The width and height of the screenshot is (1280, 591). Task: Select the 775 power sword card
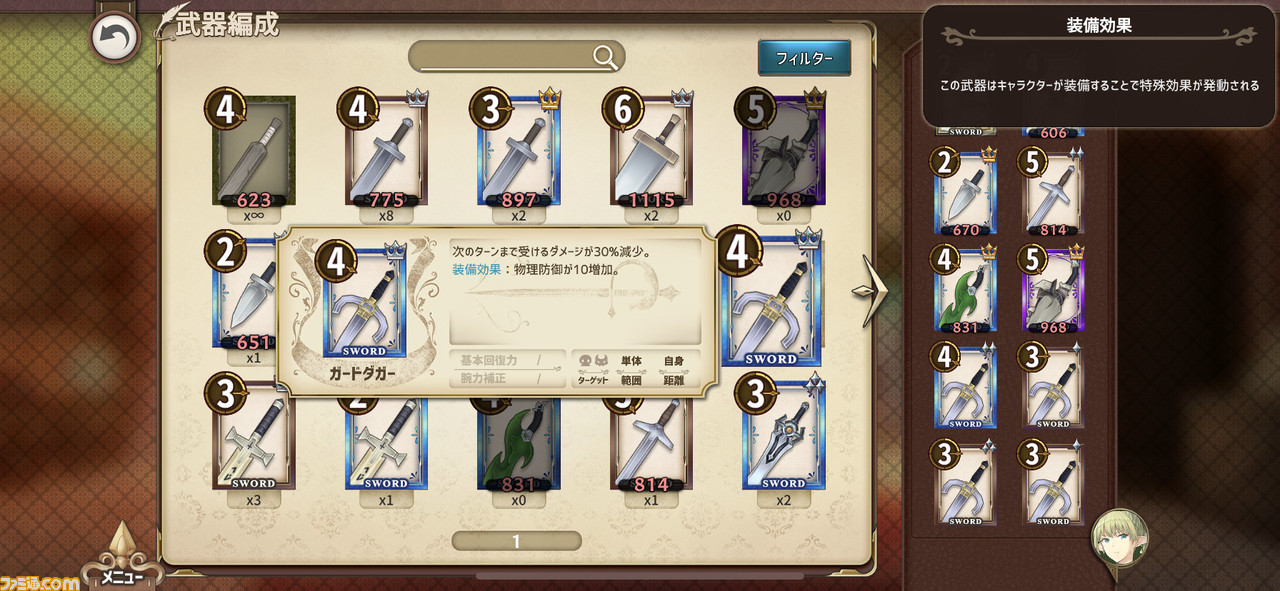[386, 151]
